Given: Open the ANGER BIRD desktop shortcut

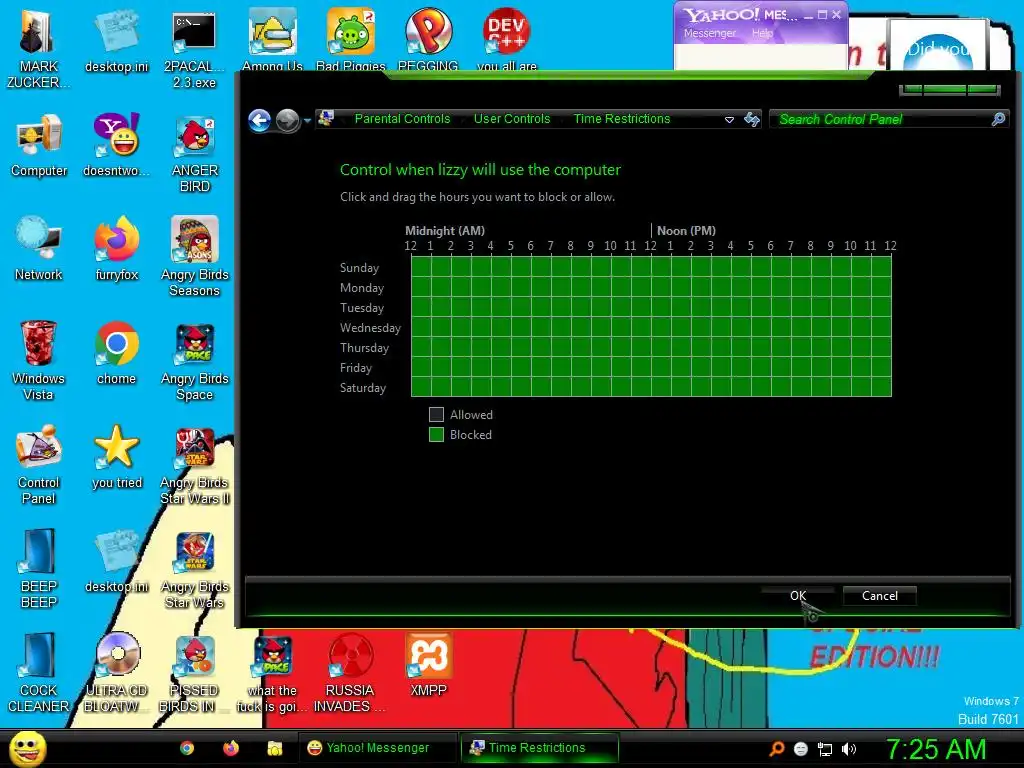Looking at the screenshot, I should [194, 153].
